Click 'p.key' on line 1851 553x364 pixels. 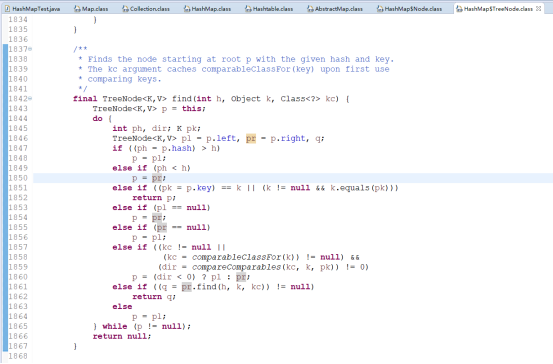pyautogui.click(x=199, y=188)
